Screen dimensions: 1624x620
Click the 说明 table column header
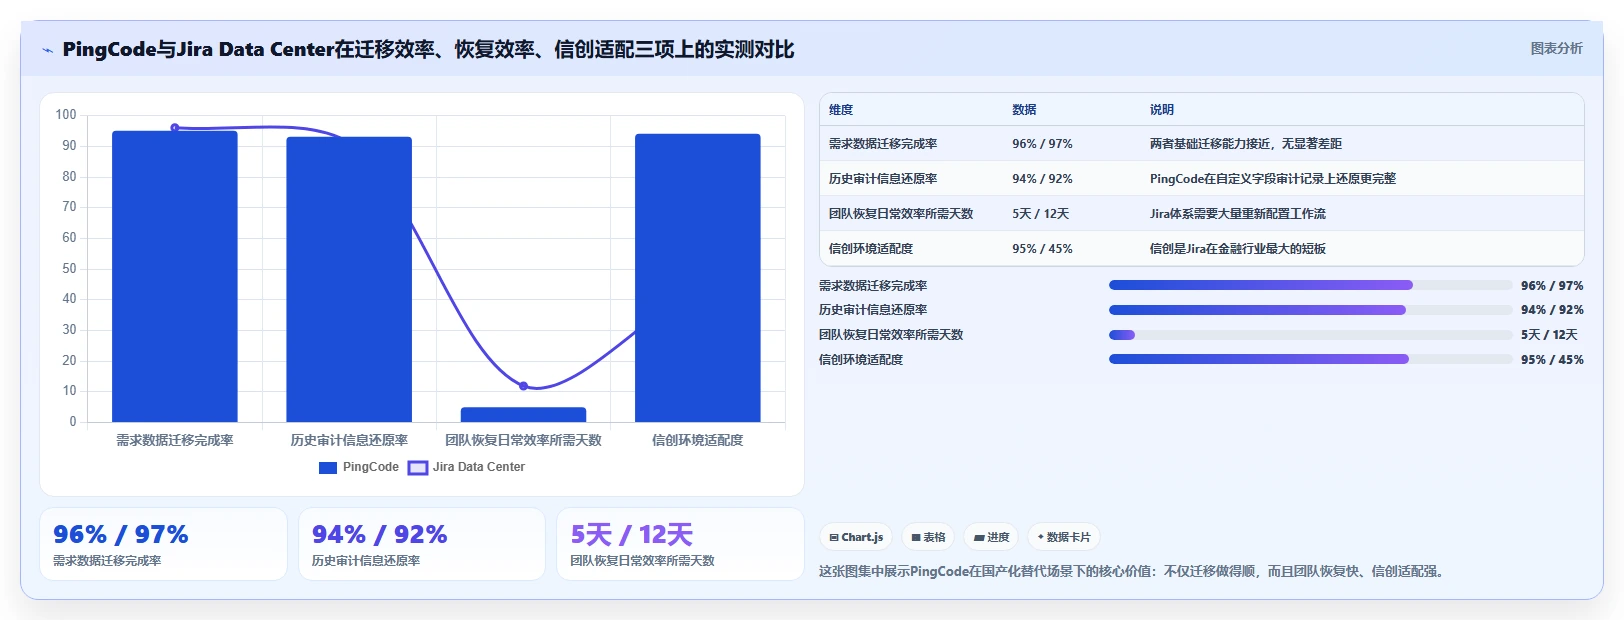point(1161,110)
